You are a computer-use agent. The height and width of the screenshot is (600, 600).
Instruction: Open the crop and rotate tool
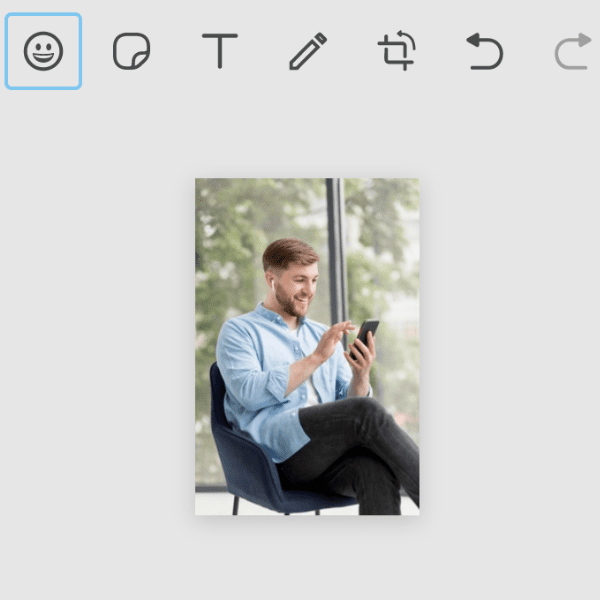click(x=396, y=51)
